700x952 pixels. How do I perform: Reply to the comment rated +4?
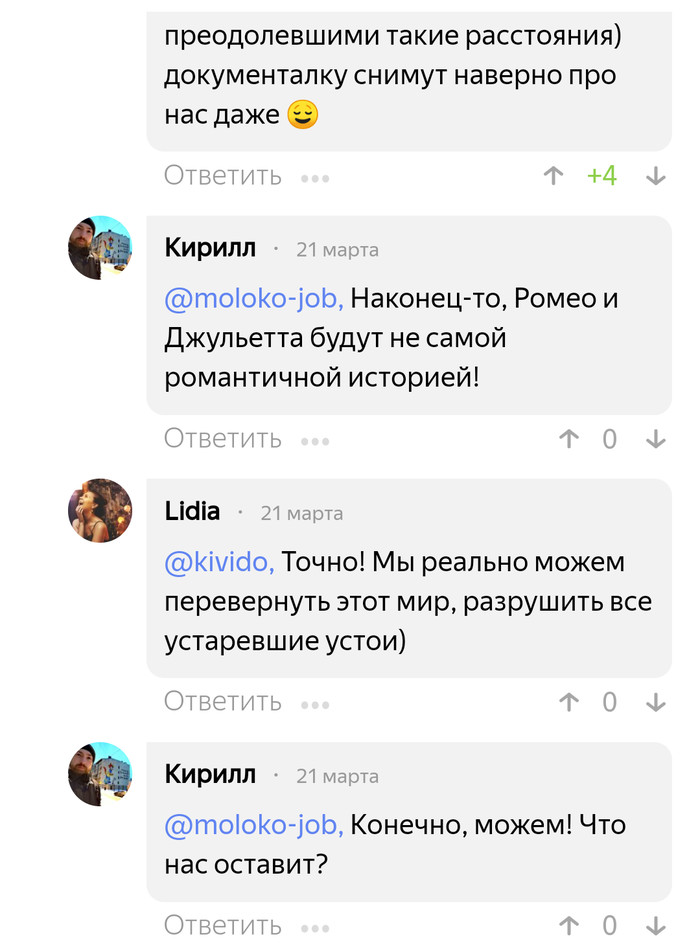click(x=223, y=176)
